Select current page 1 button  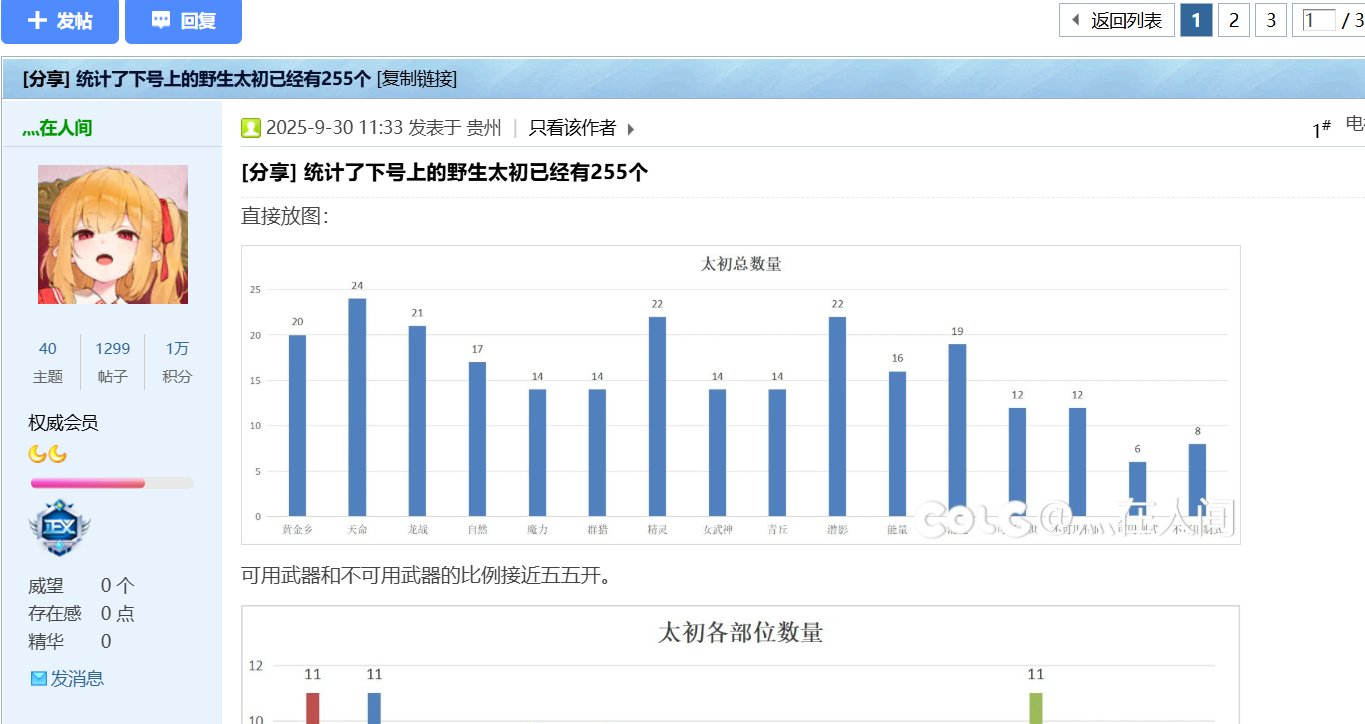coord(1196,20)
